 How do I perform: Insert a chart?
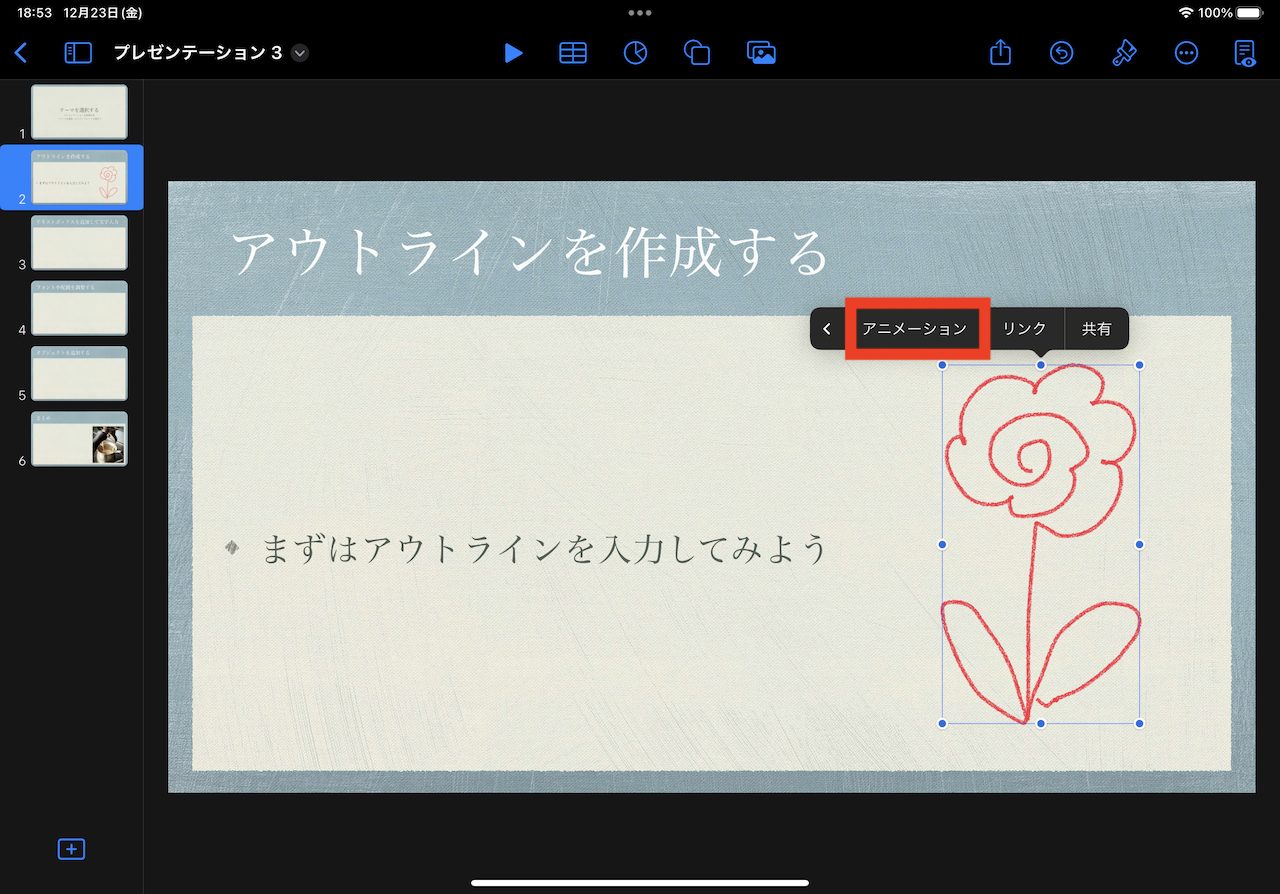point(635,53)
